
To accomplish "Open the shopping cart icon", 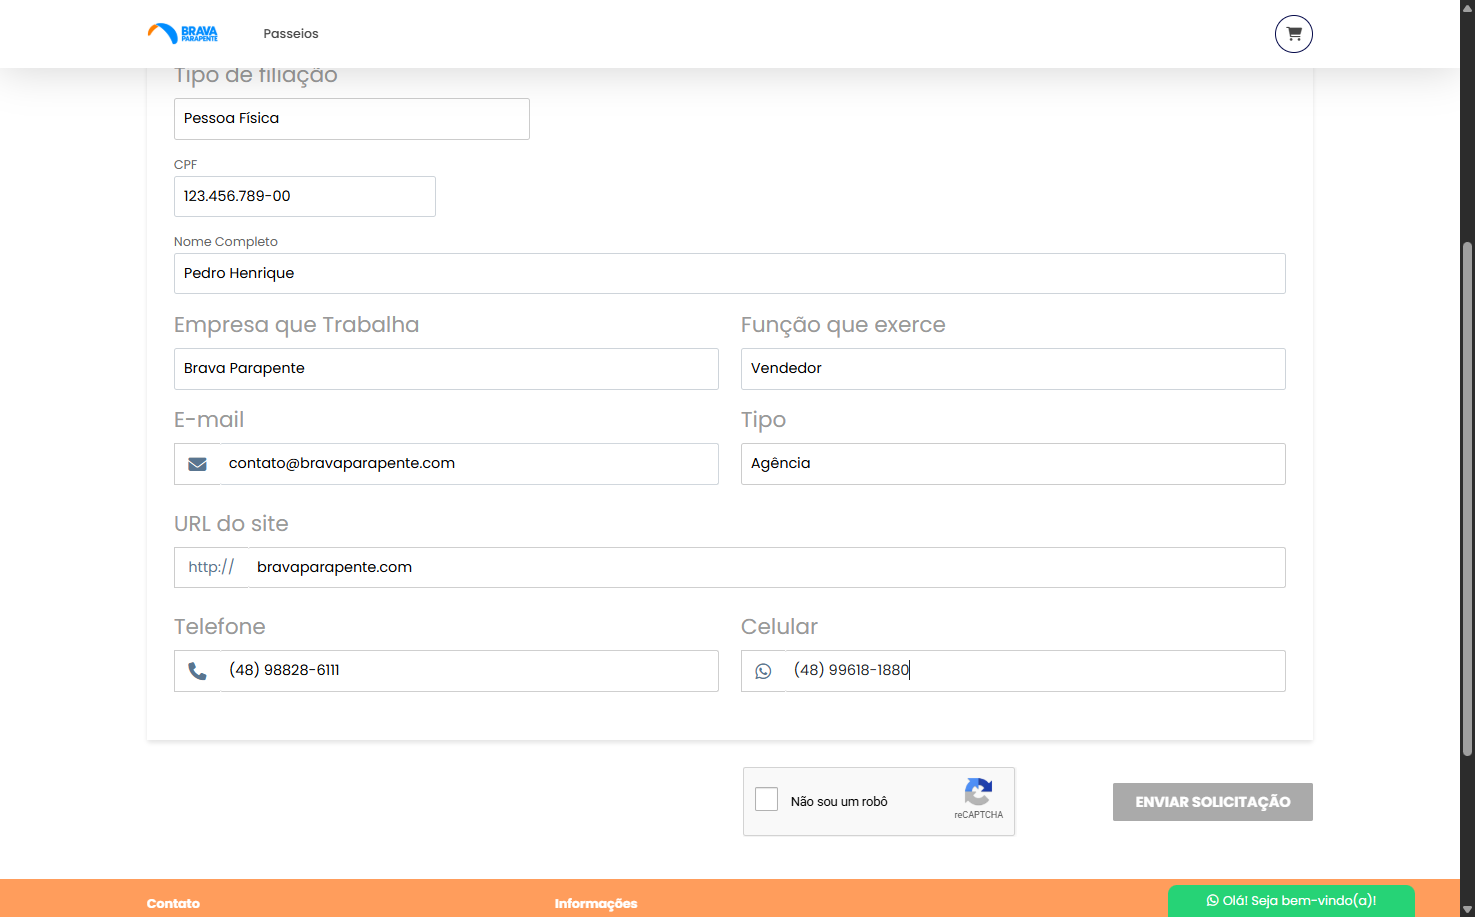I will [x=1293, y=34].
